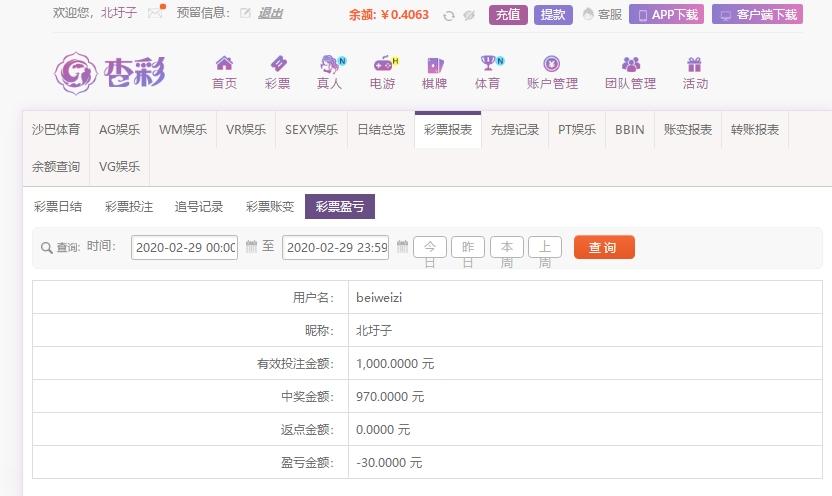
Task: Open calendar picker for end time
Action: [402, 247]
